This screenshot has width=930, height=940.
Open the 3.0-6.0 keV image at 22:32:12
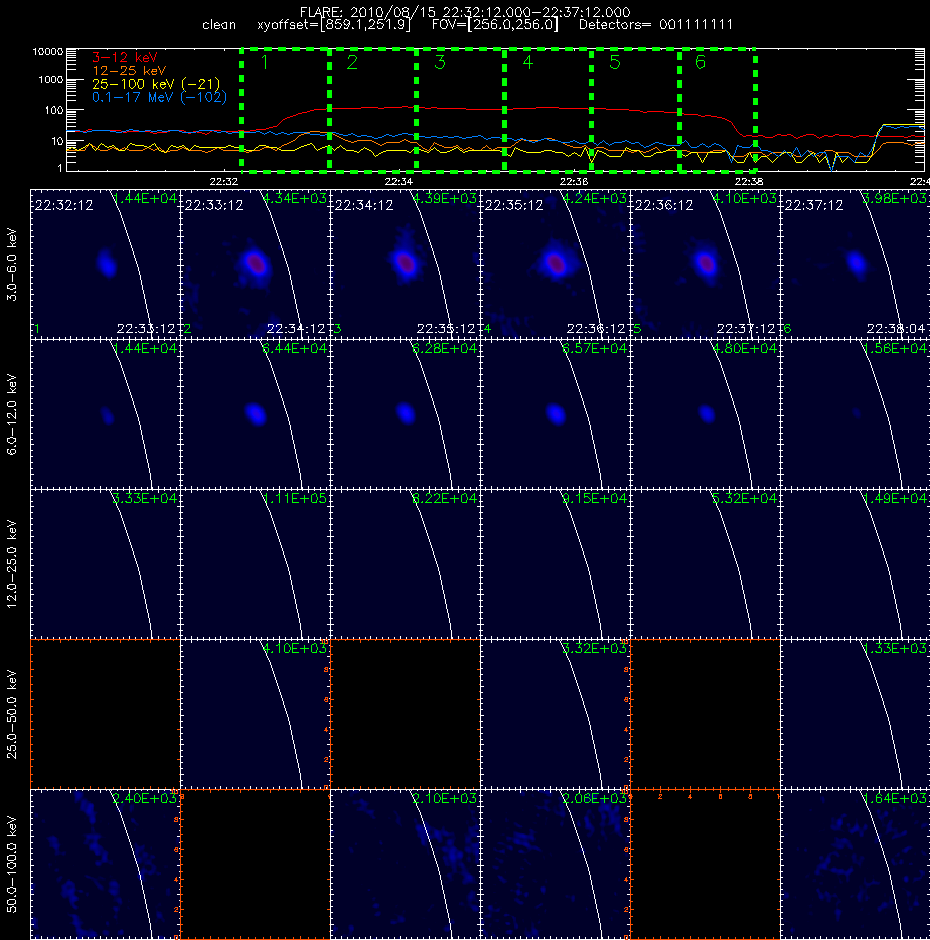point(105,264)
